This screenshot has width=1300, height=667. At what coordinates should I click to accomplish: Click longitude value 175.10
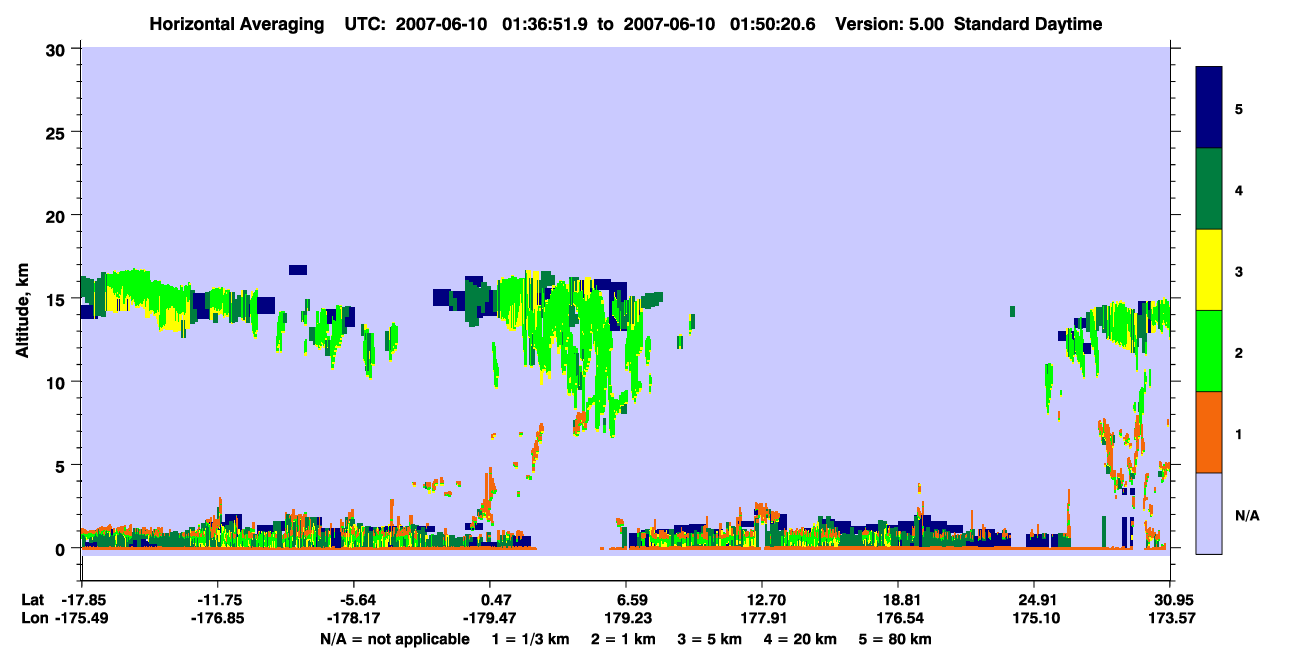coord(1034,619)
